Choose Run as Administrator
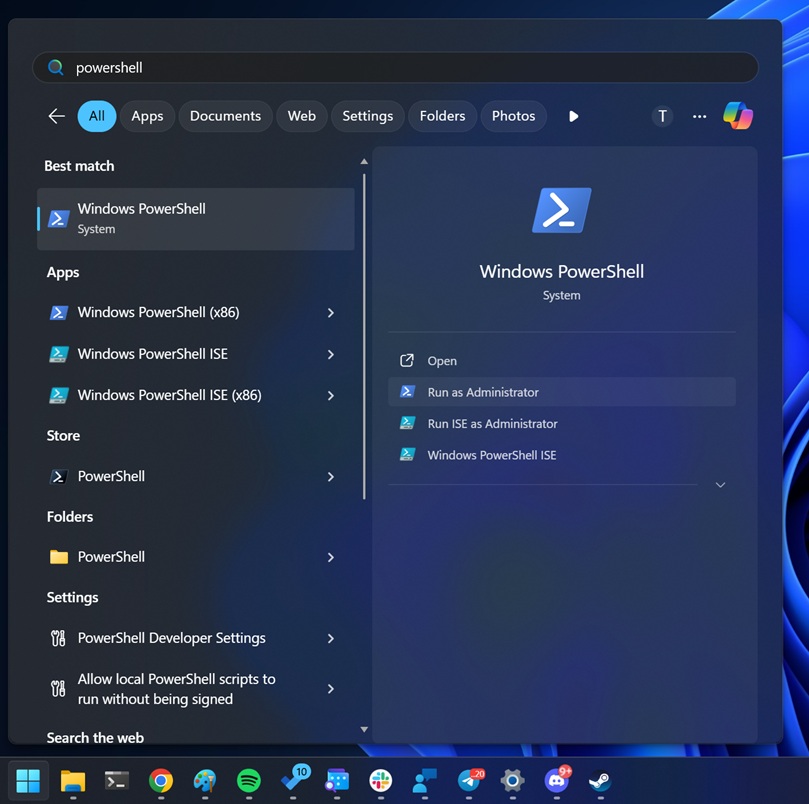809x804 pixels. (x=483, y=392)
